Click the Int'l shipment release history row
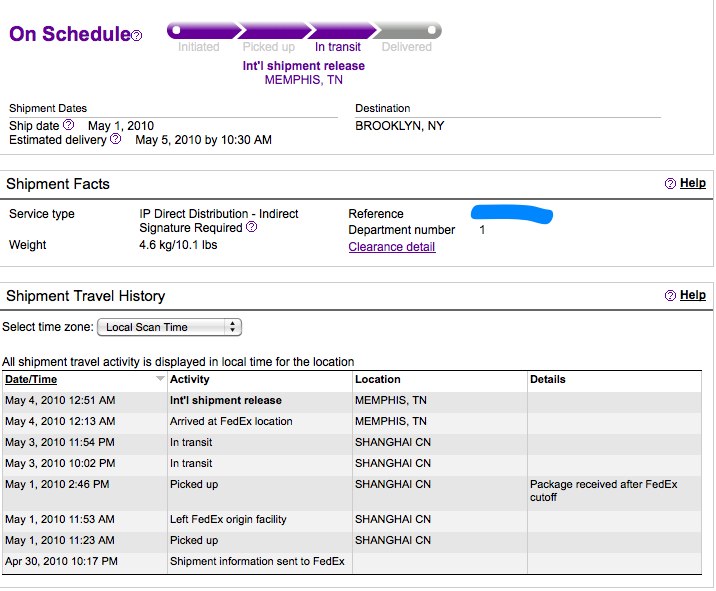The width and height of the screenshot is (716, 591). point(352,401)
